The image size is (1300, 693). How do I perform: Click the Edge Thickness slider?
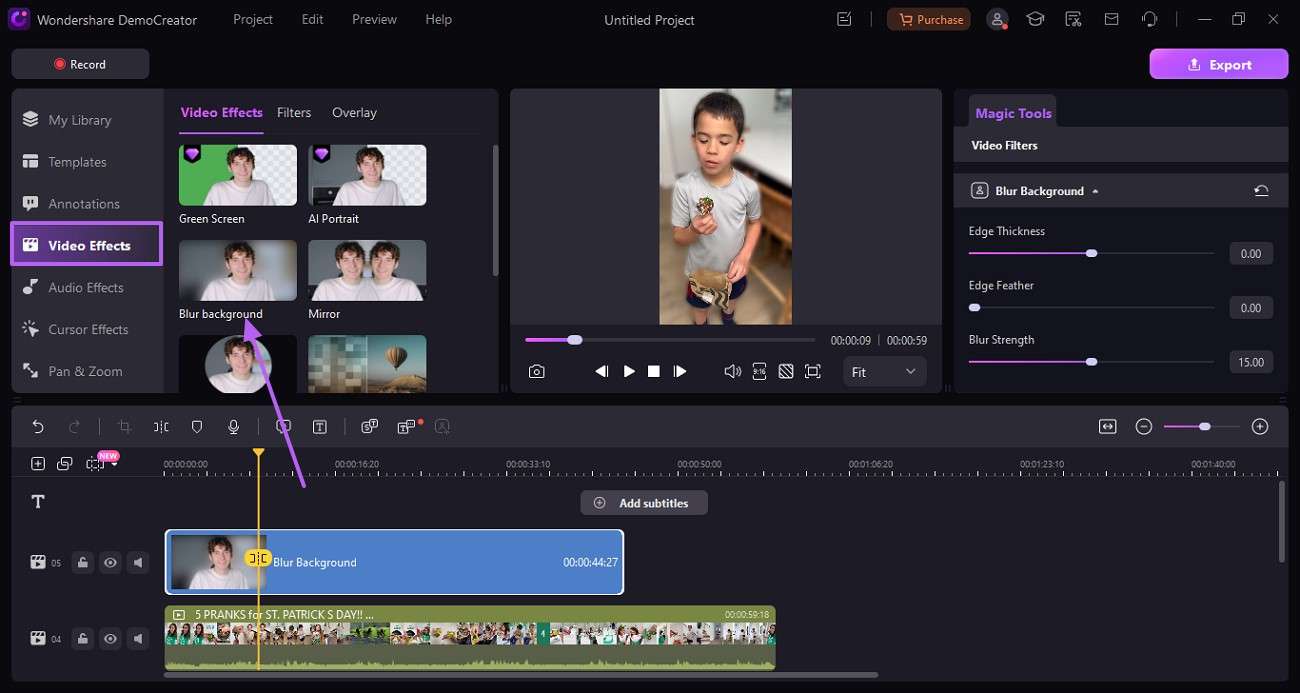tap(1091, 253)
